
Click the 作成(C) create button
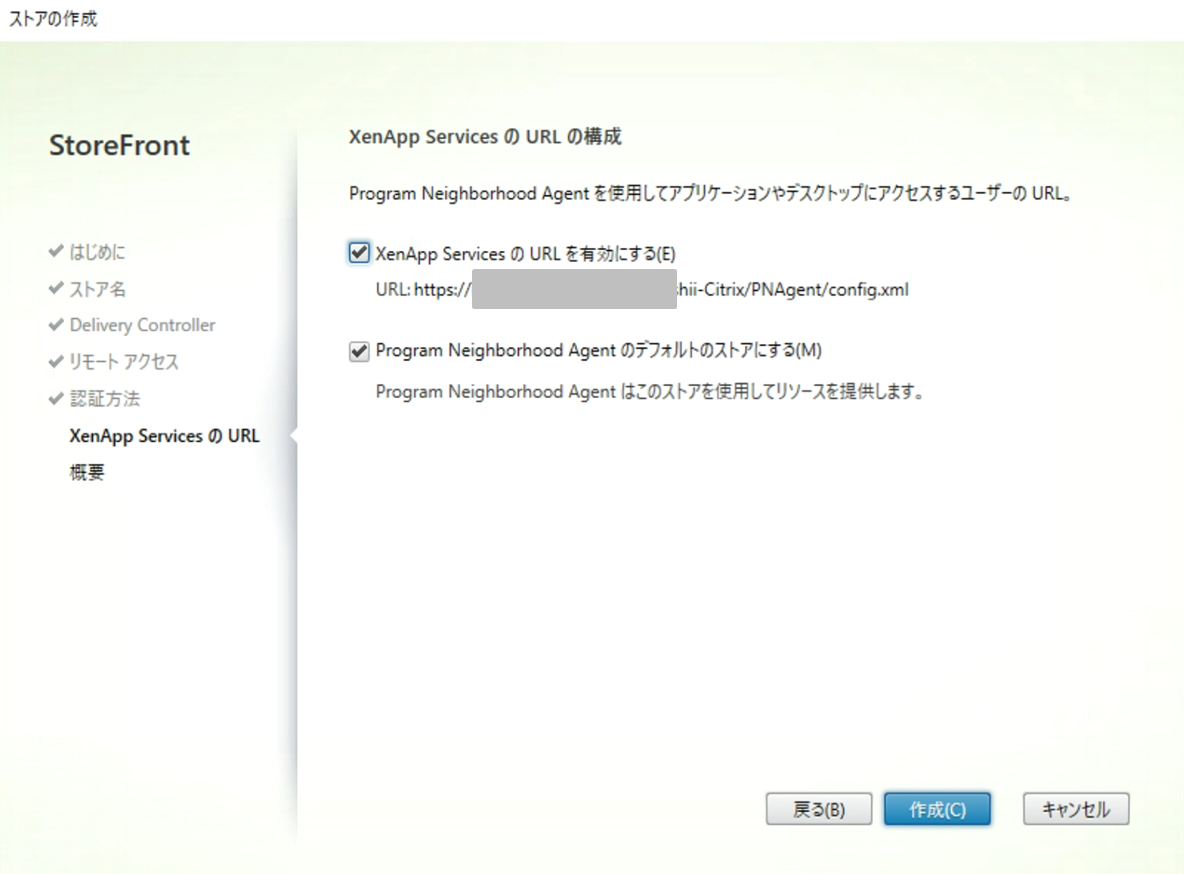(x=937, y=809)
